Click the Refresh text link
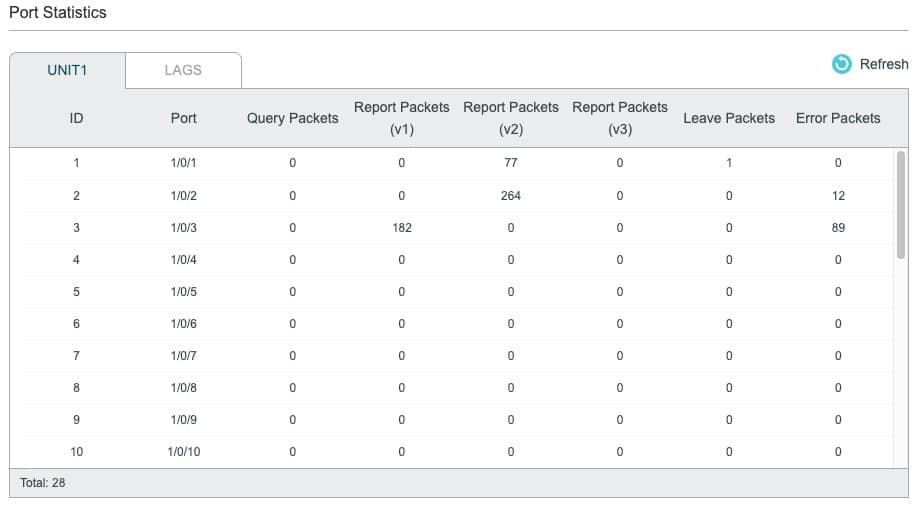This screenshot has width=919, height=505. (883, 64)
